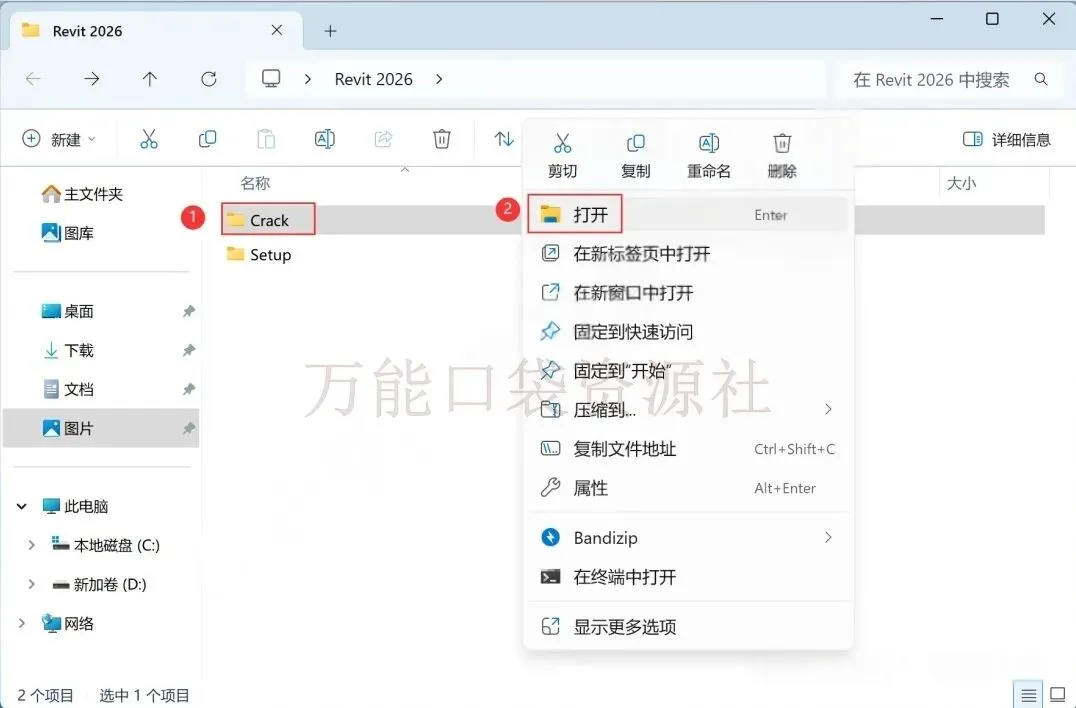Go back with the left arrow
Viewport: 1076px width, 708px height.
pyautogui.click(x=33, y=79)
